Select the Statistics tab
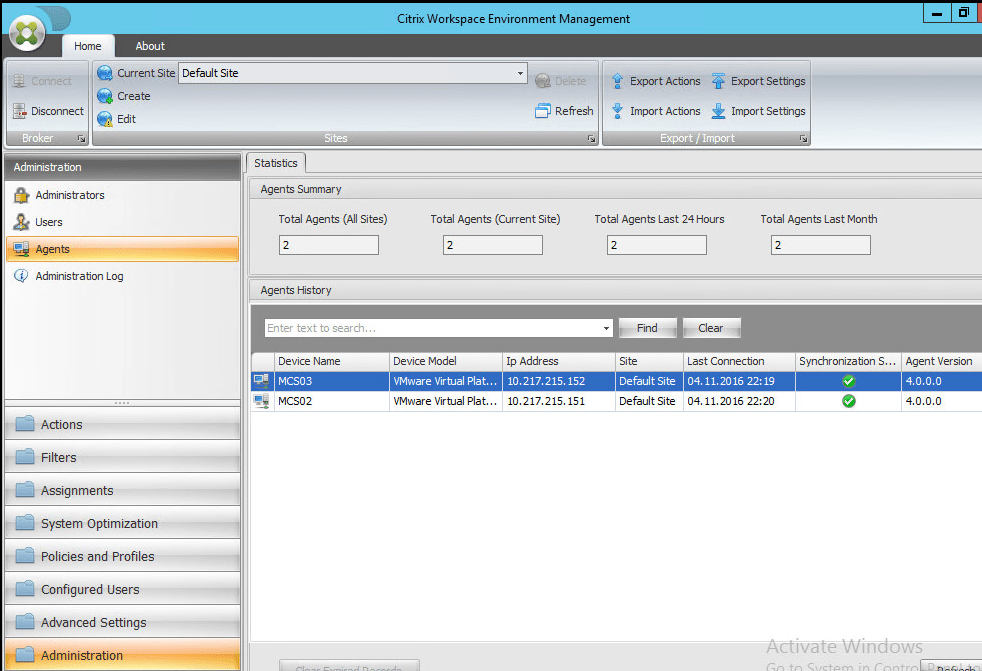 pyautogui.click(x=276, y=163)
